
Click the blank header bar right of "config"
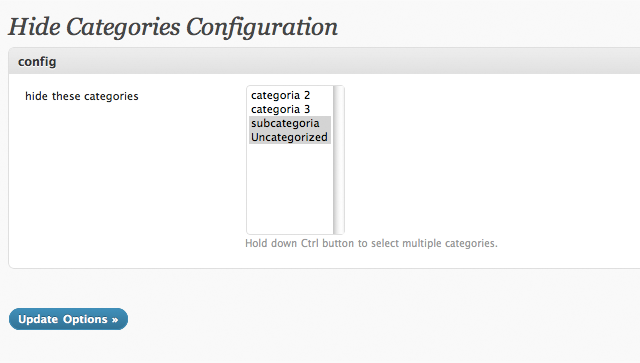[x=347, y=61]
